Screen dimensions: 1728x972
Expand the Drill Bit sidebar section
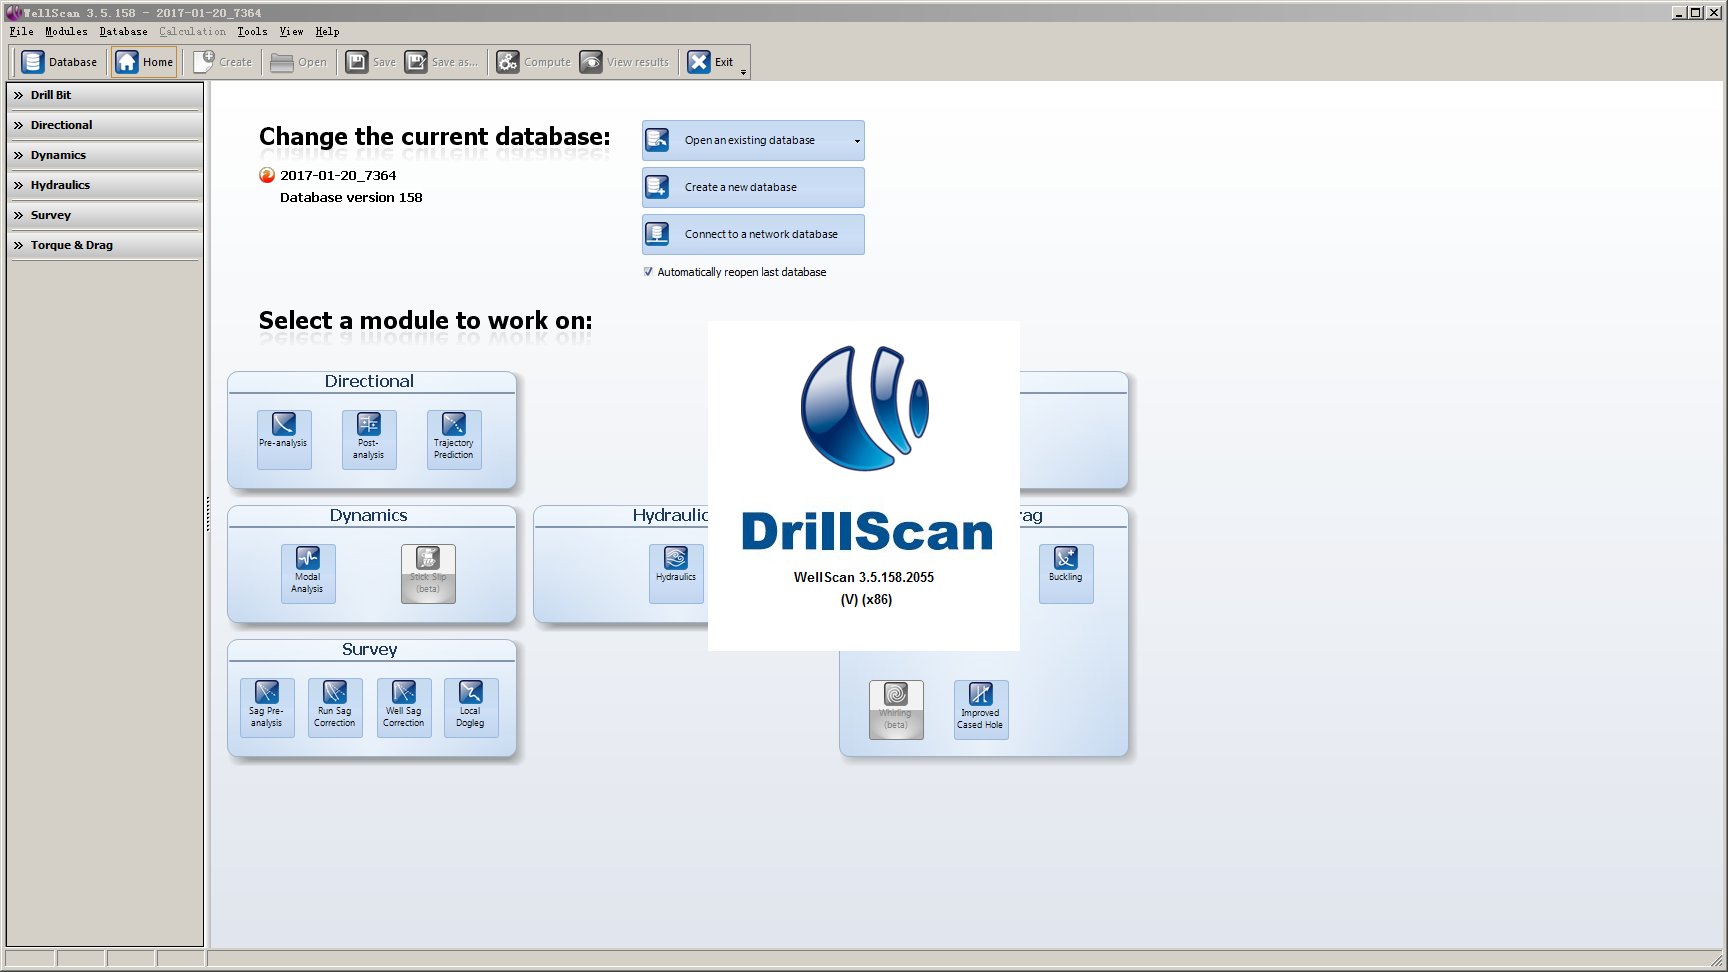click(104, 95)
